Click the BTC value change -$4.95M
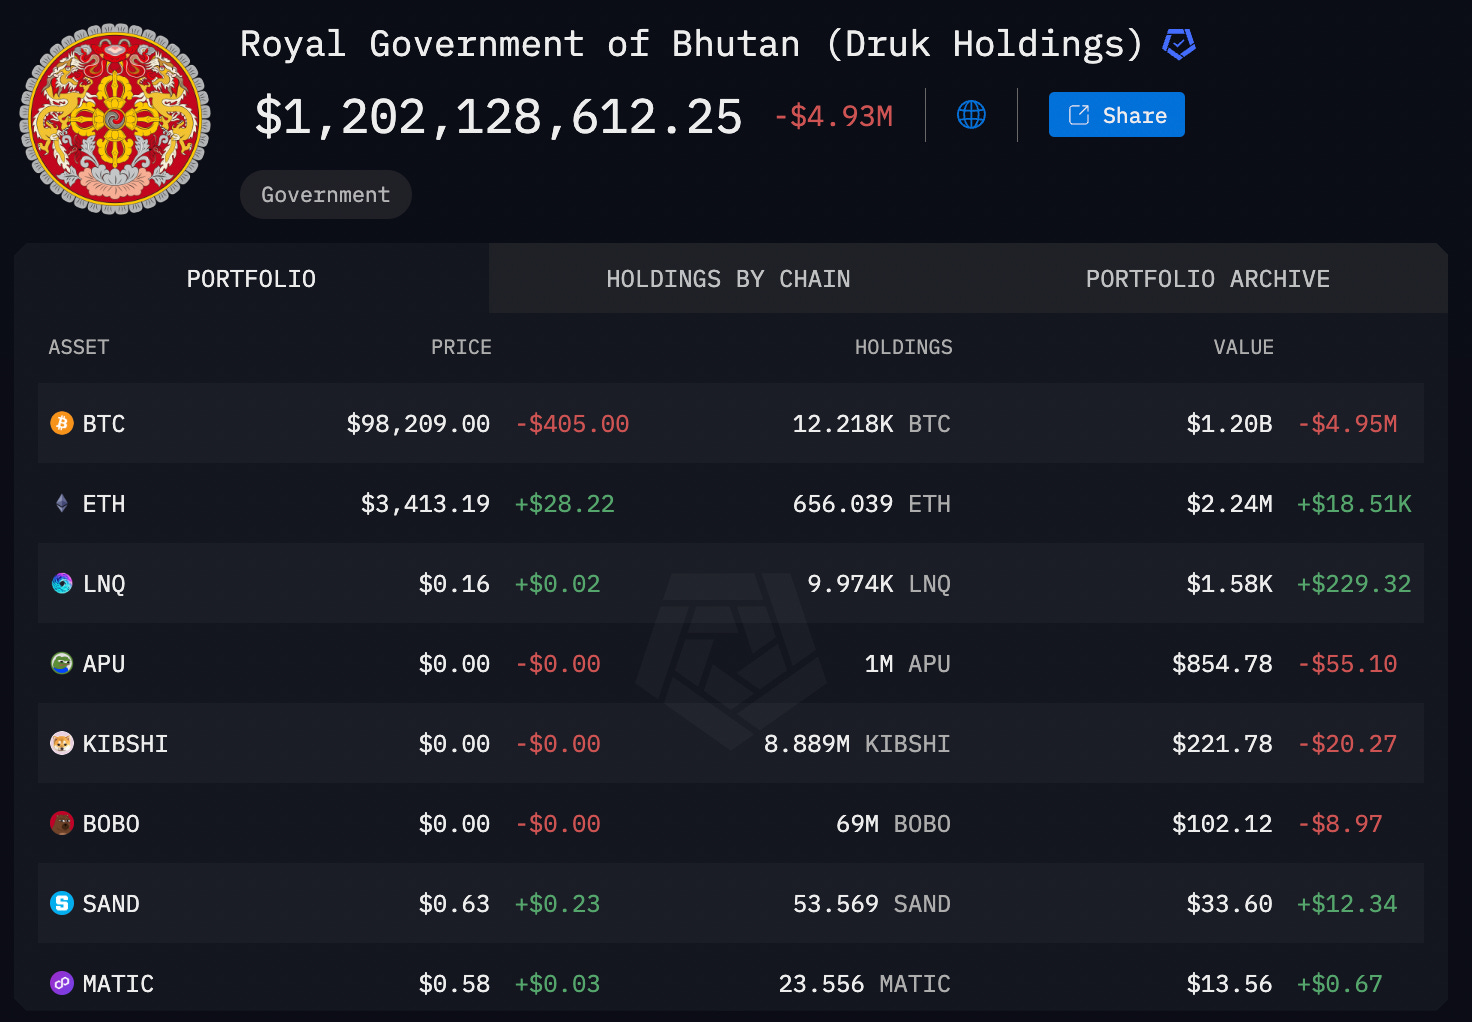Screen dimensions: 1472x1022 (1347, 424)
